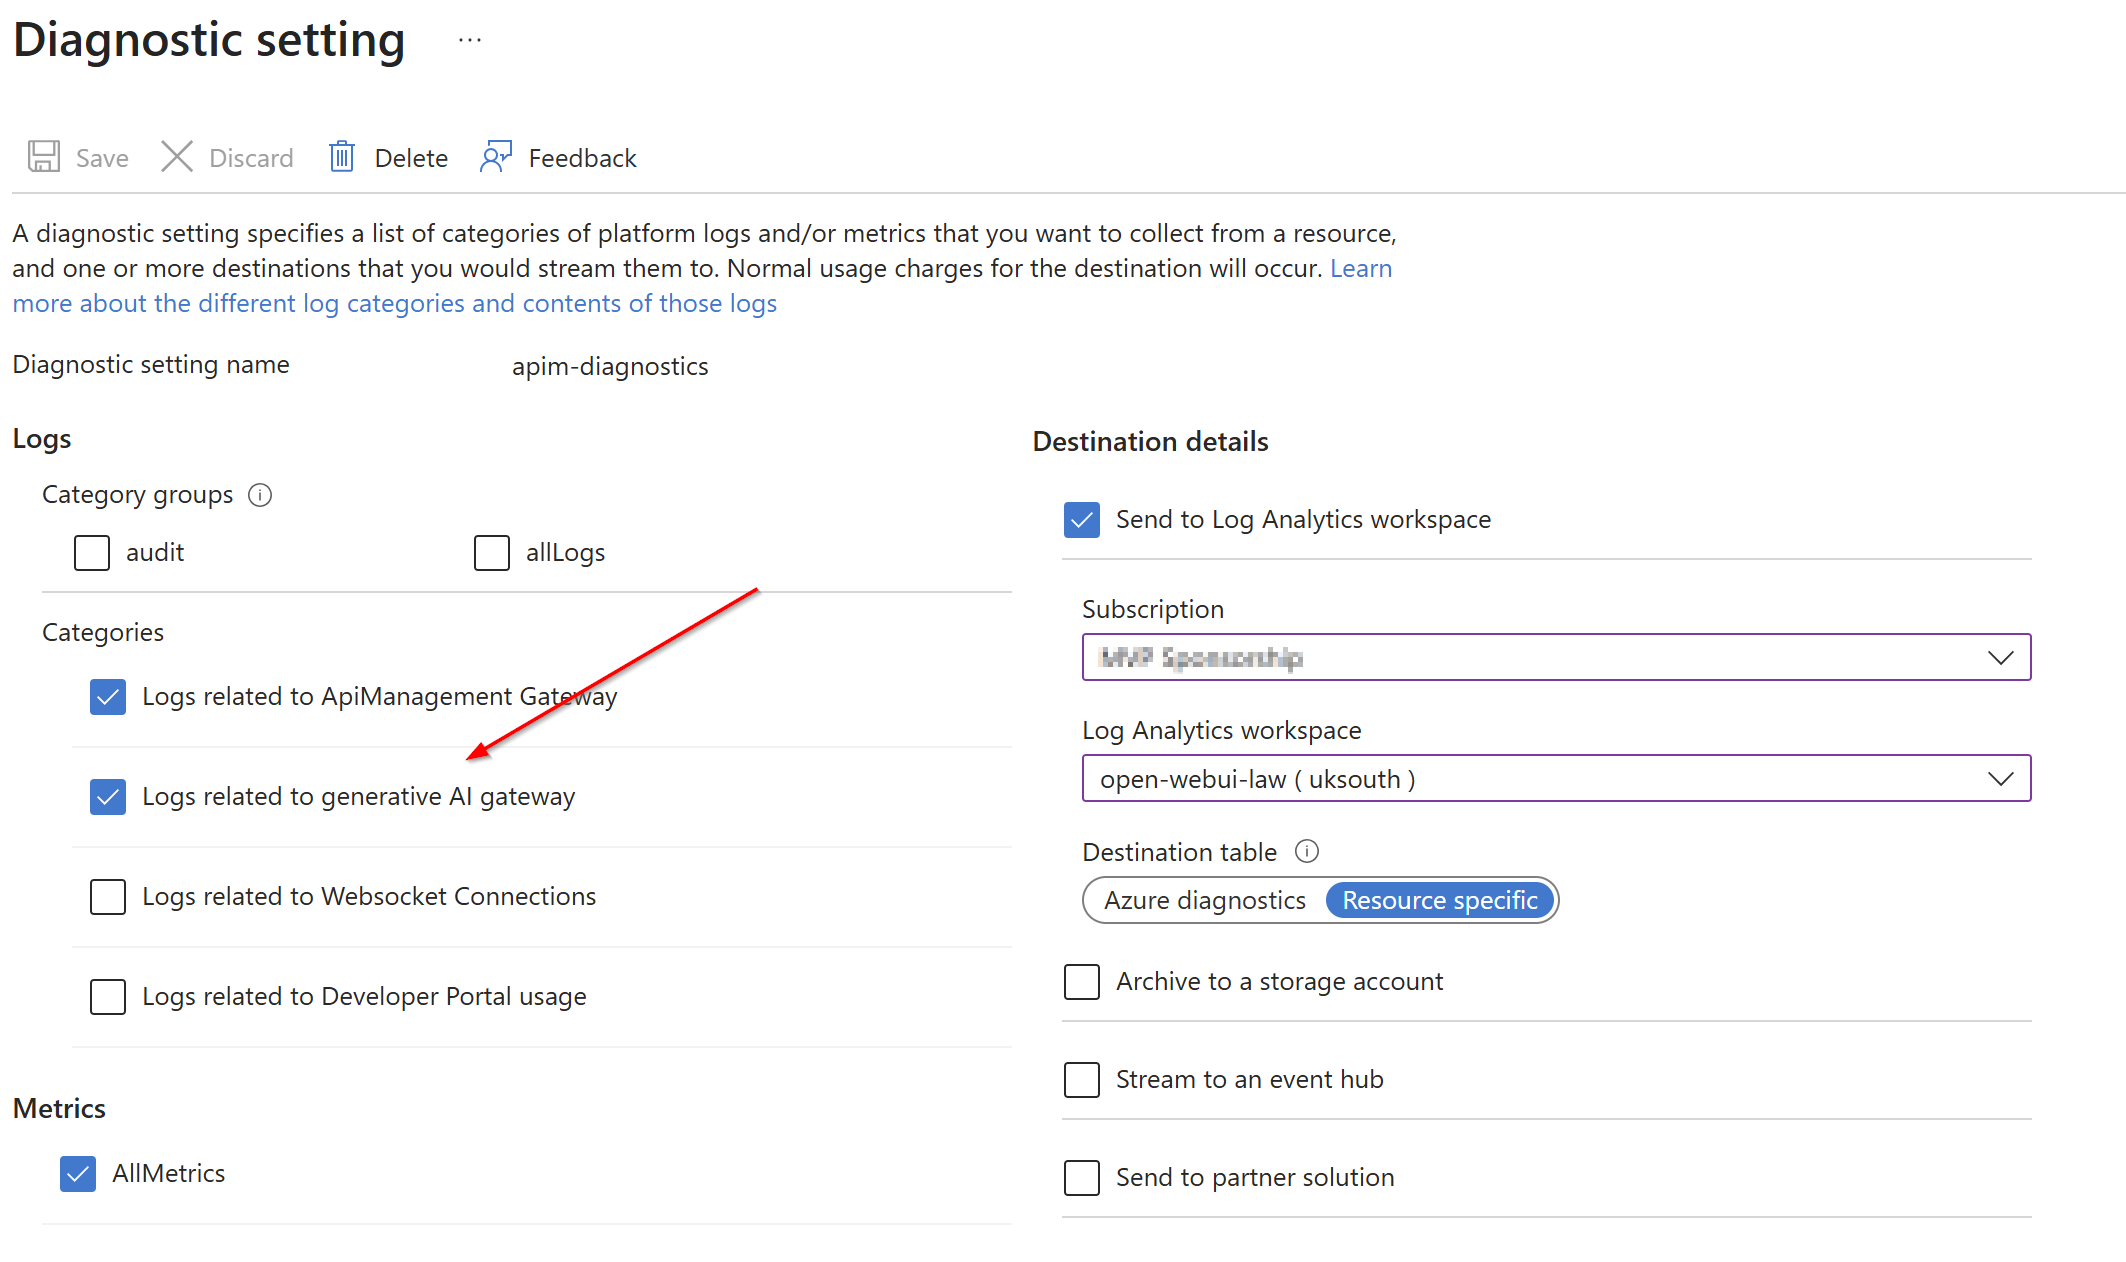Click the Delete trash can icon
The height and width of the screenshot is (1262, 2126).
pos(342,157)
